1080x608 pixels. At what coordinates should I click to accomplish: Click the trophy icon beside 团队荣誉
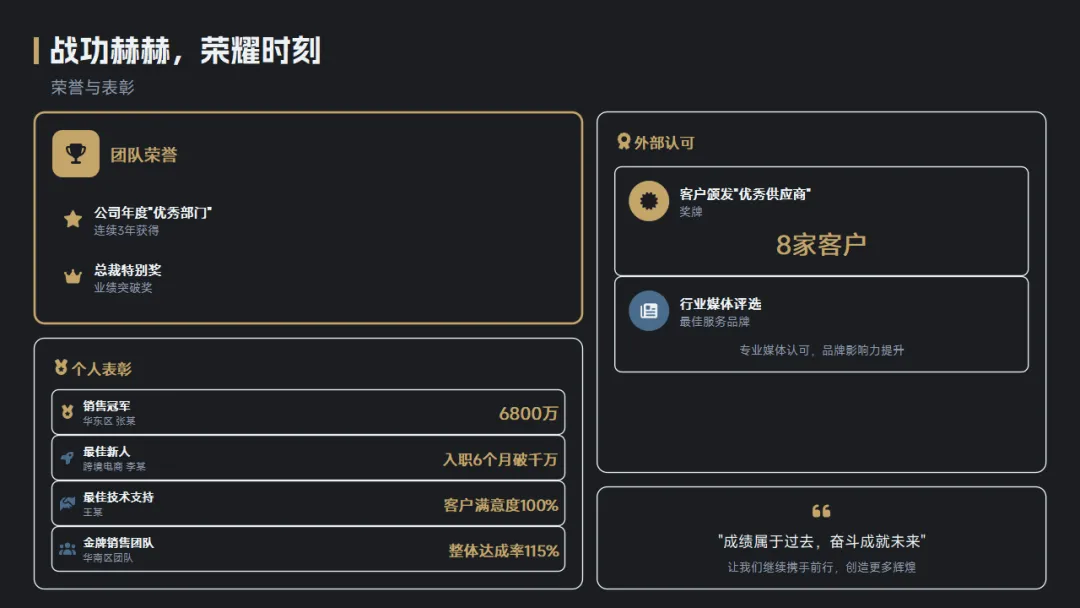(x=76, y=154)
